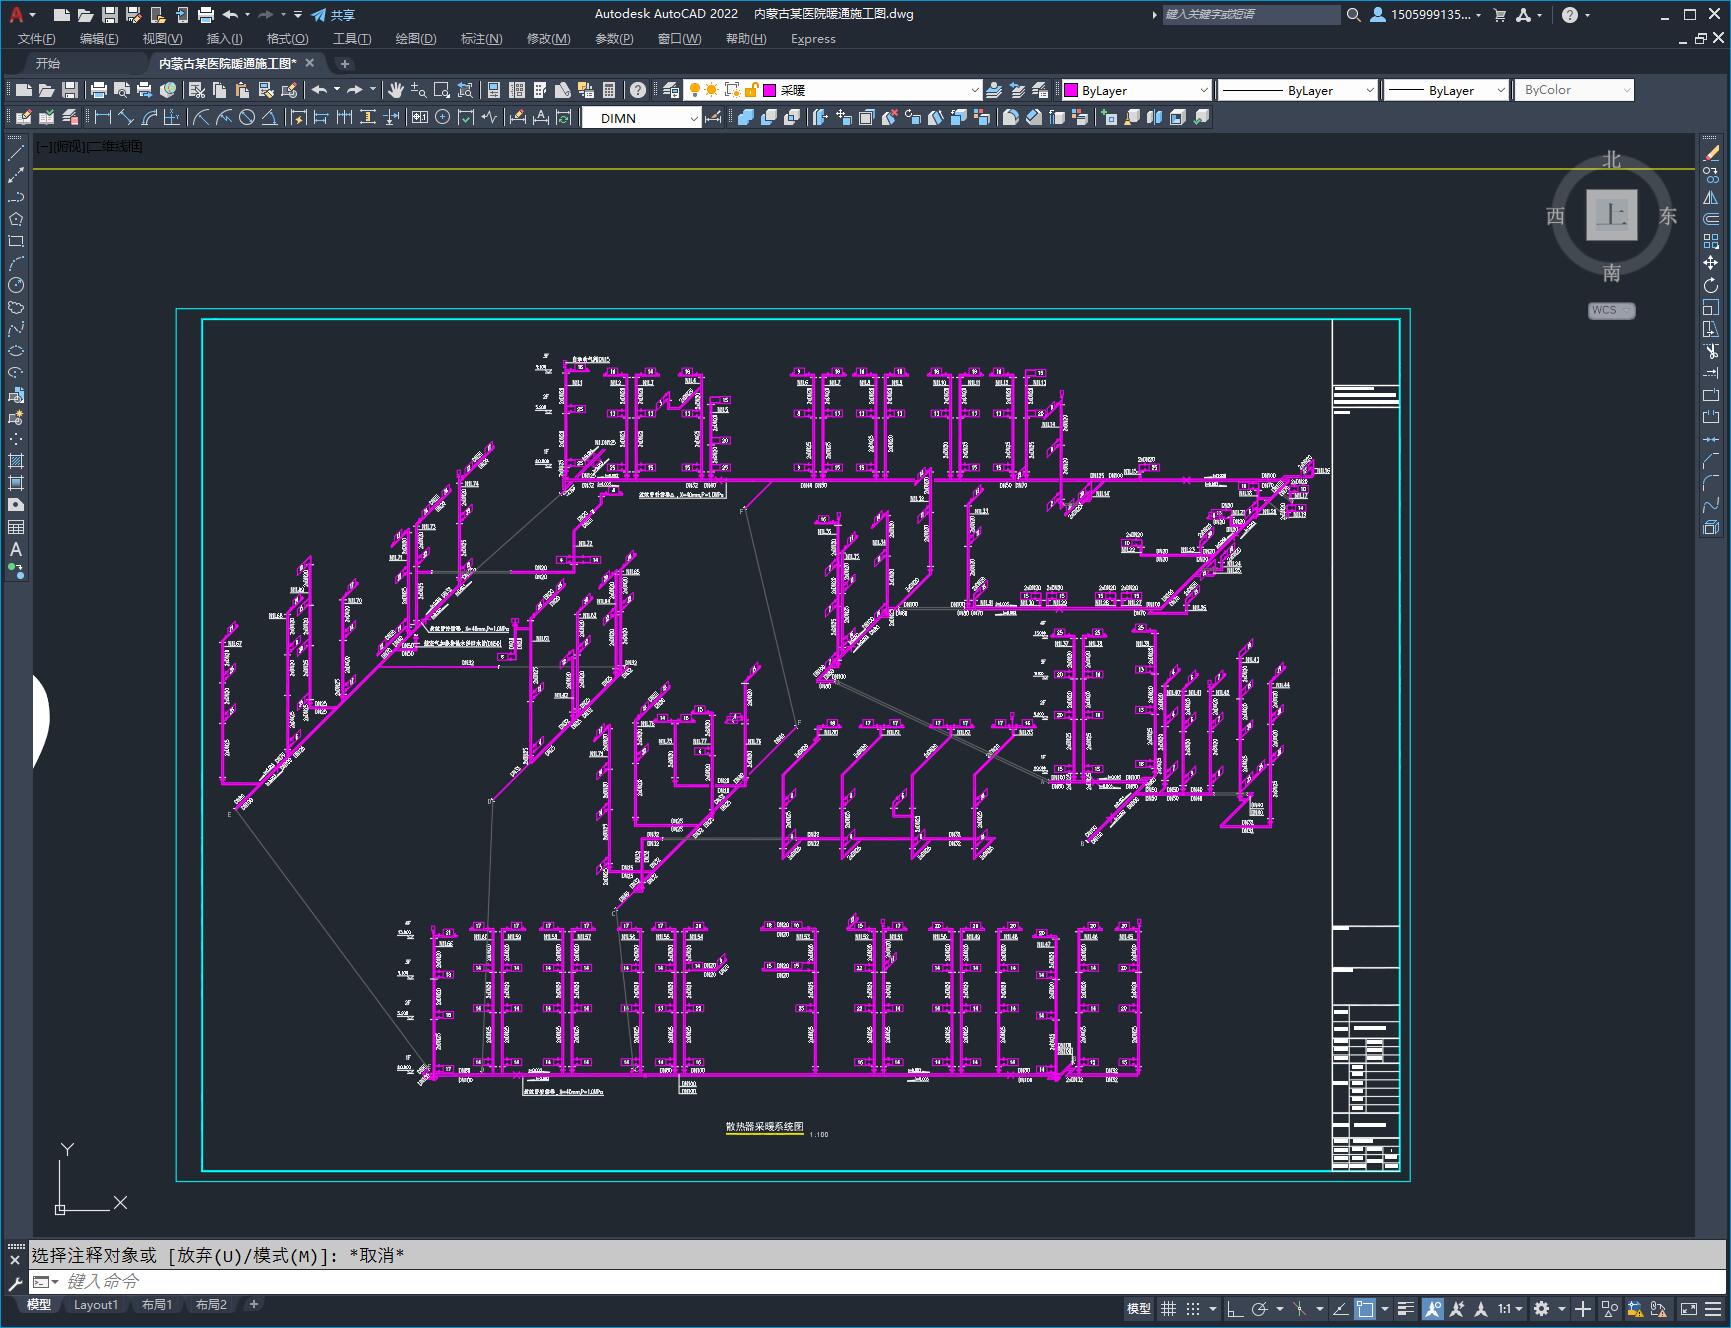
Task: Switch to the 布局2 layout tab
Action: click(x=211, y=1304)
